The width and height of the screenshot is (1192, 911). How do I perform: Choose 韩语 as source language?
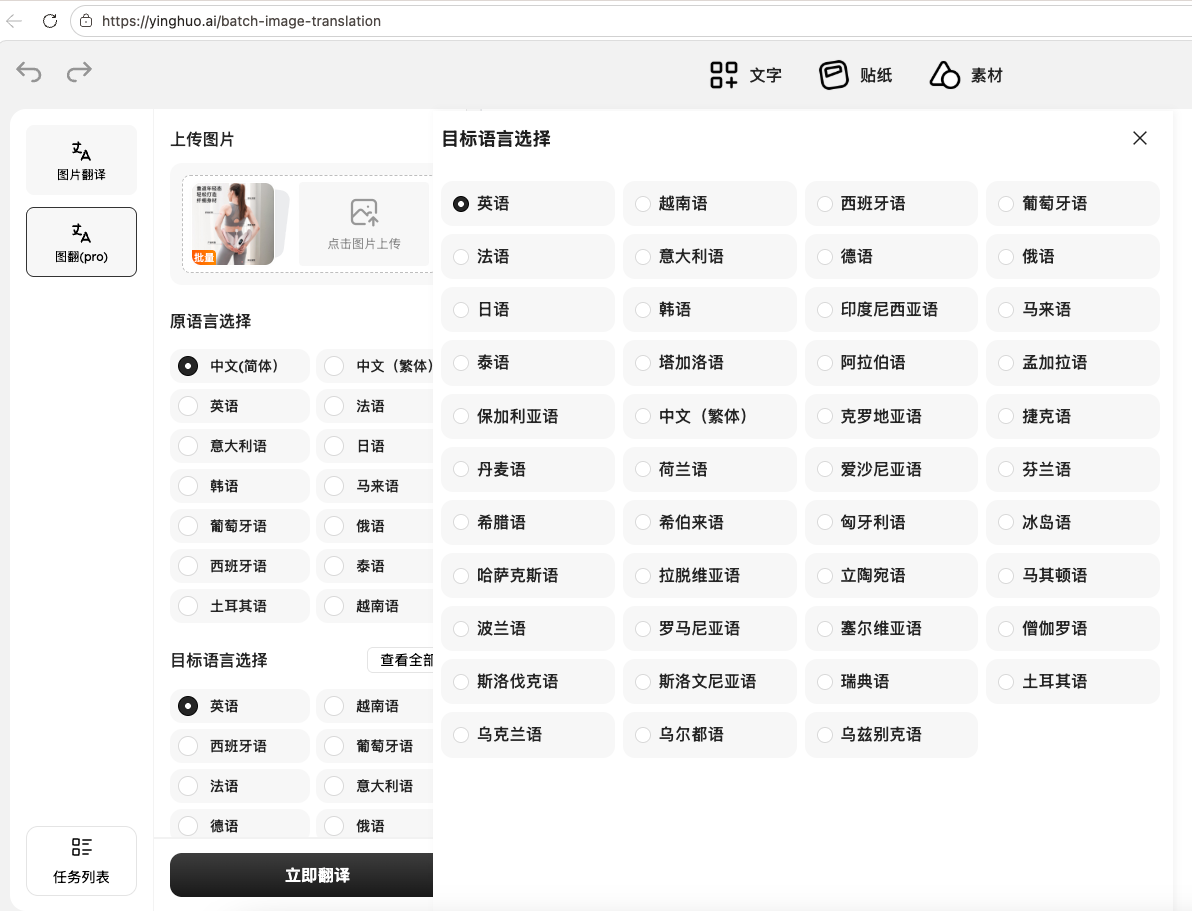tap(239, 486)
